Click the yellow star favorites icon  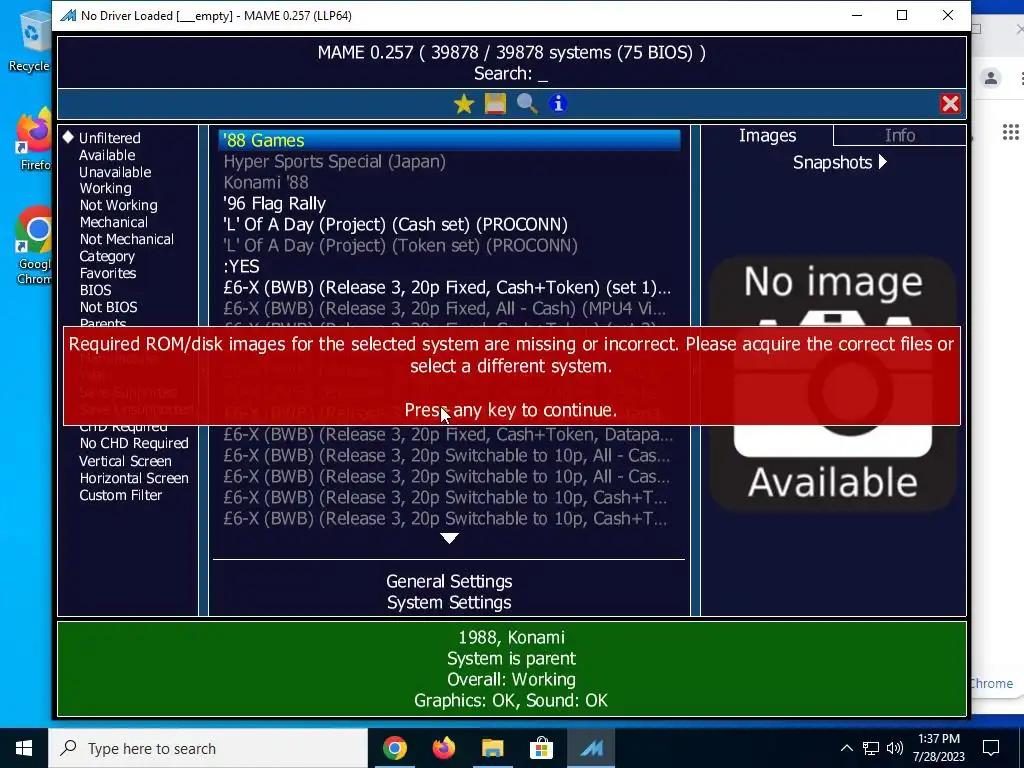point(464,104)
